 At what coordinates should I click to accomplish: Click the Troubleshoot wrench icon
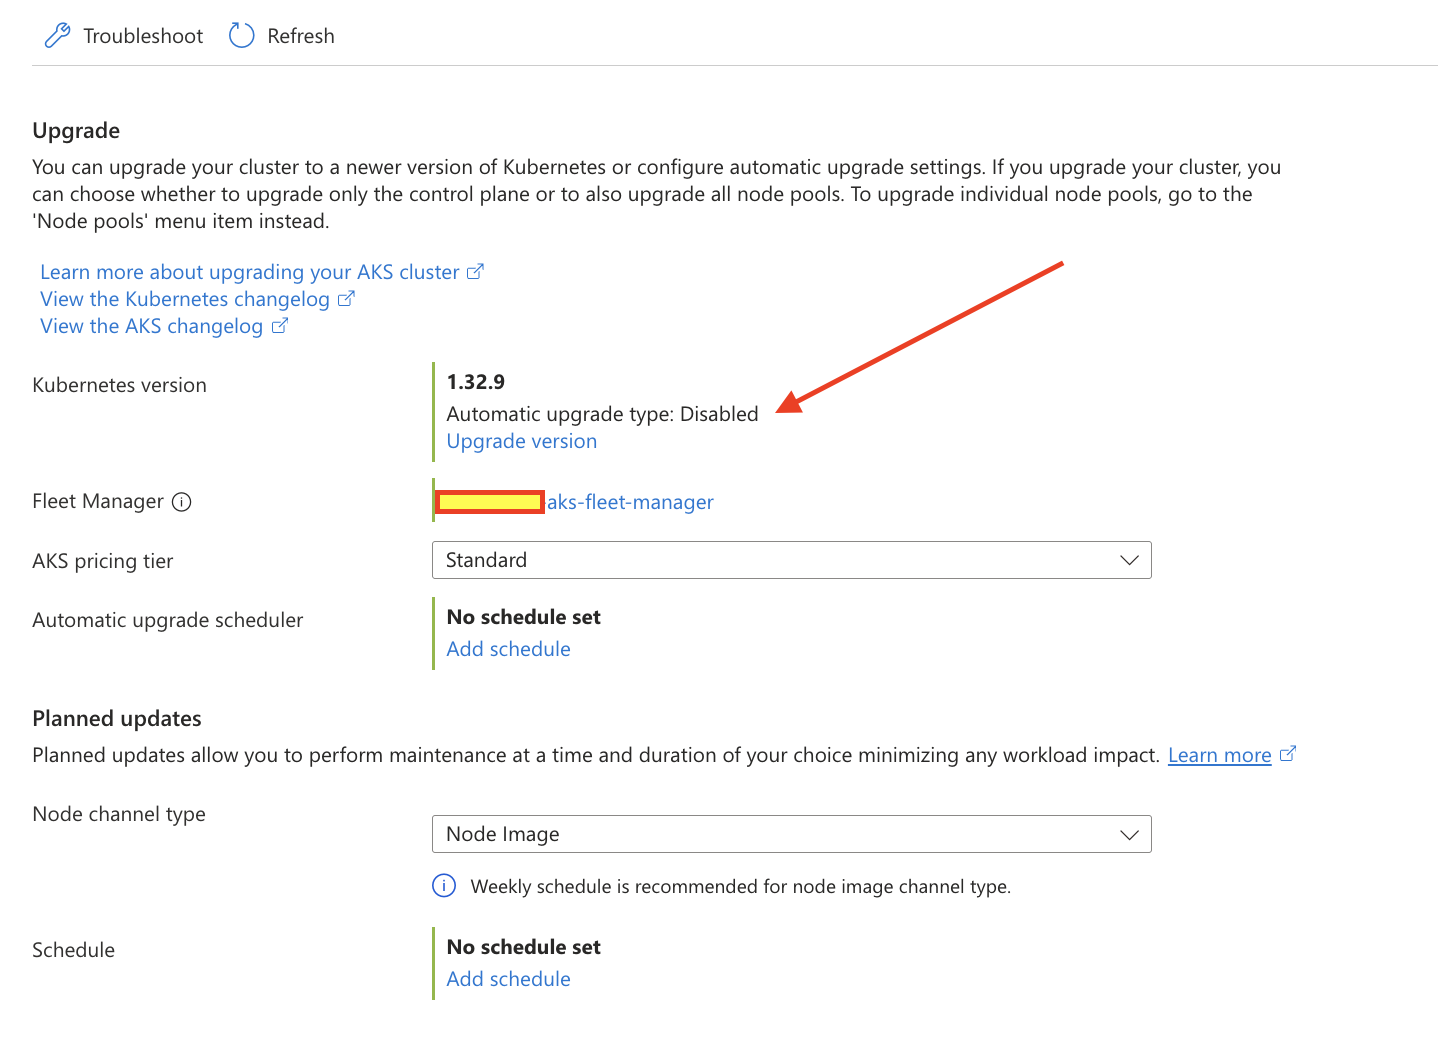(57, 36)
